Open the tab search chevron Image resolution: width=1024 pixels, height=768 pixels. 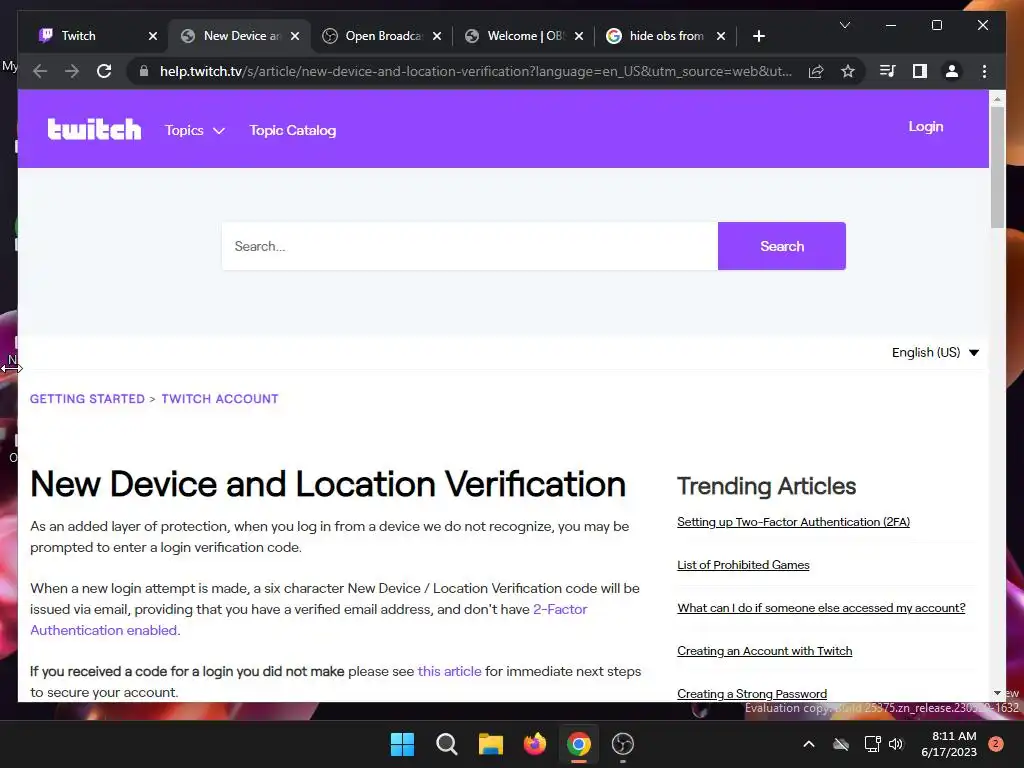point(844,25)
